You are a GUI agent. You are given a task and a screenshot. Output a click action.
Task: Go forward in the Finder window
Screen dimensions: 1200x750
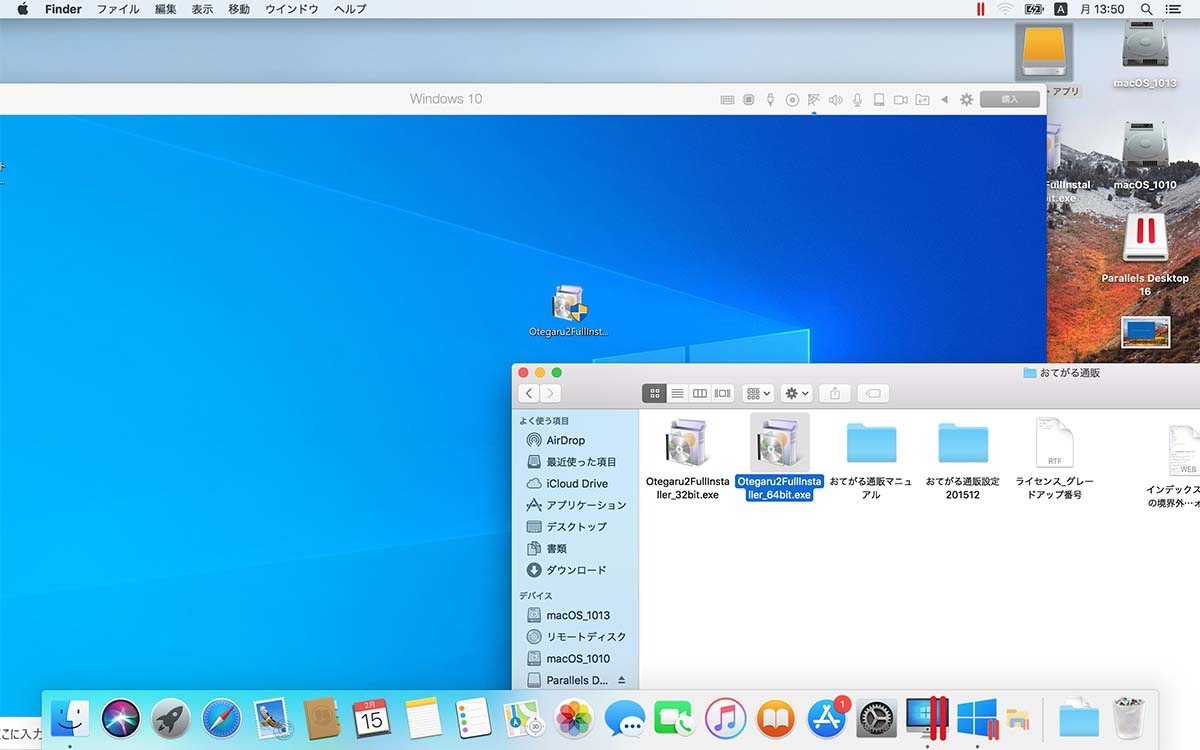(550, 394)
